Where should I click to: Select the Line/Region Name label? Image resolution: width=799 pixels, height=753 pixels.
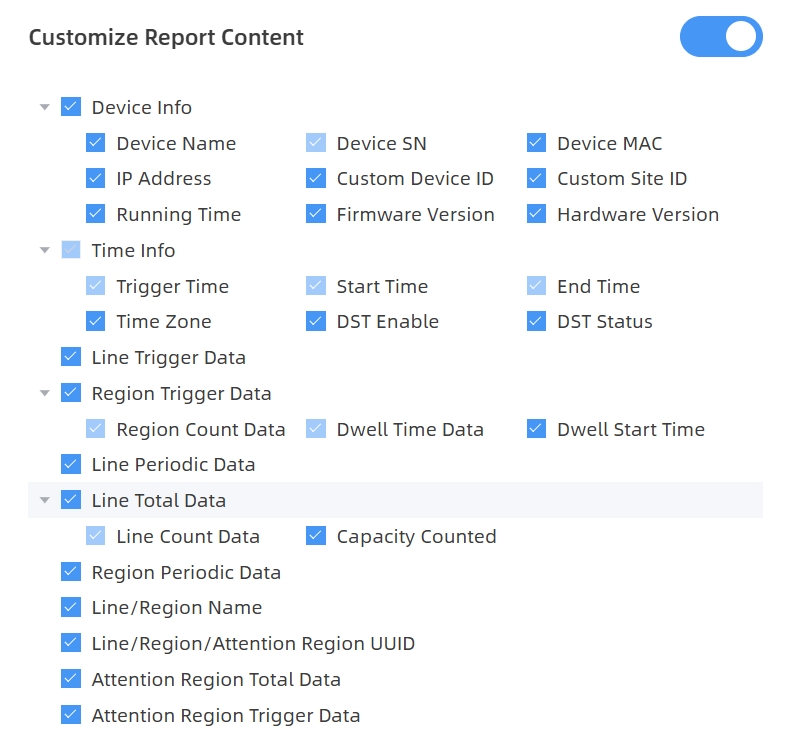click(176, 608)
